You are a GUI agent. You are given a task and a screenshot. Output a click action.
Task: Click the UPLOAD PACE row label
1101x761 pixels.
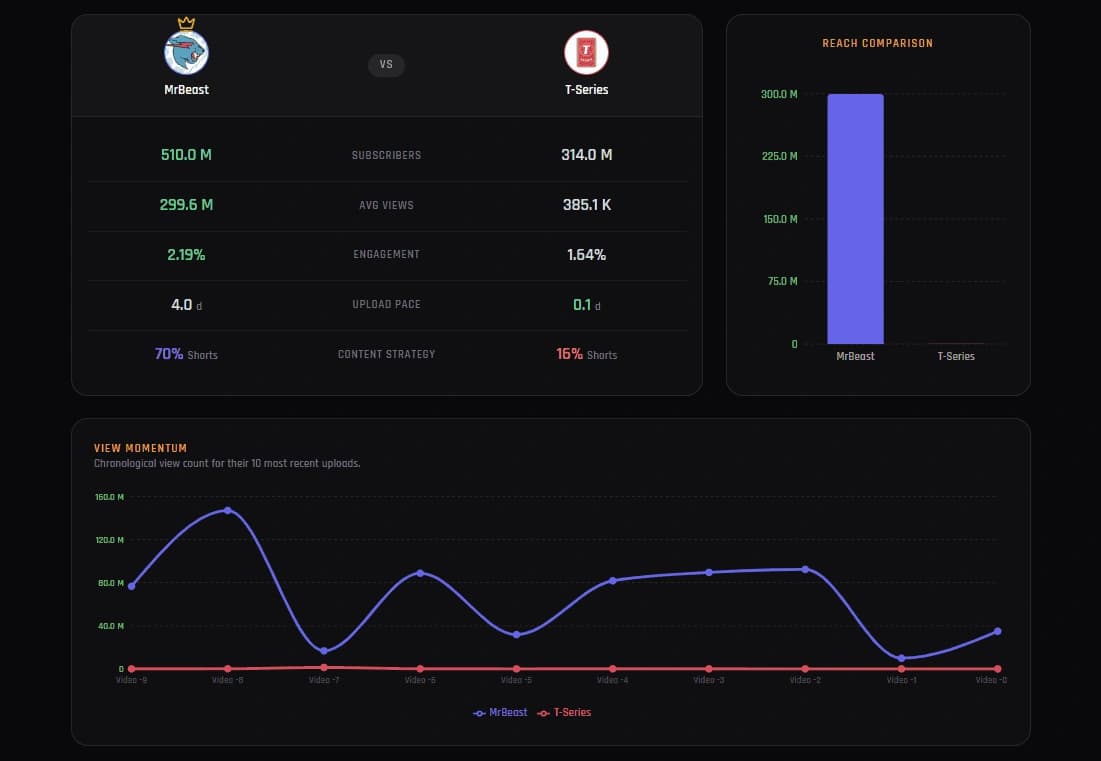point(386,304)
